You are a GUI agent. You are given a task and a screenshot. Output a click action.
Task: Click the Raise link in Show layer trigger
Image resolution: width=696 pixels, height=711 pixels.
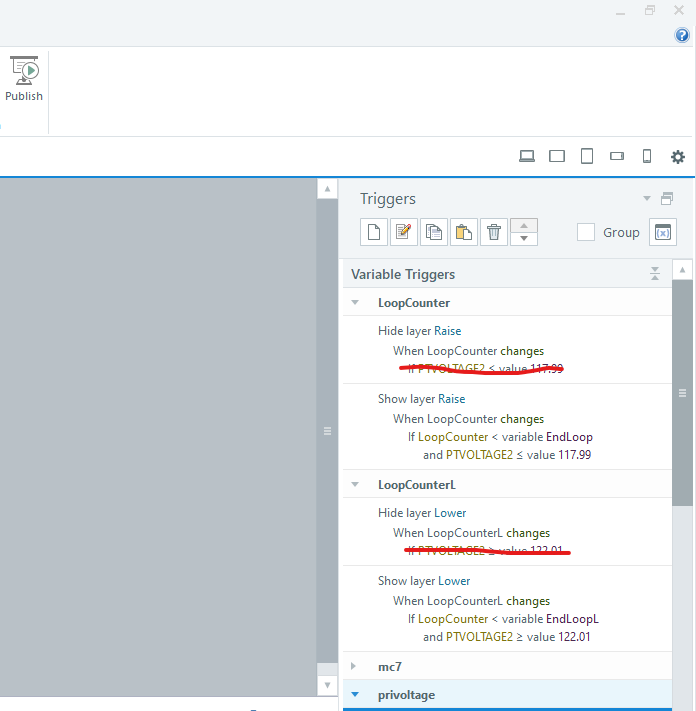(x=452, y=399)
